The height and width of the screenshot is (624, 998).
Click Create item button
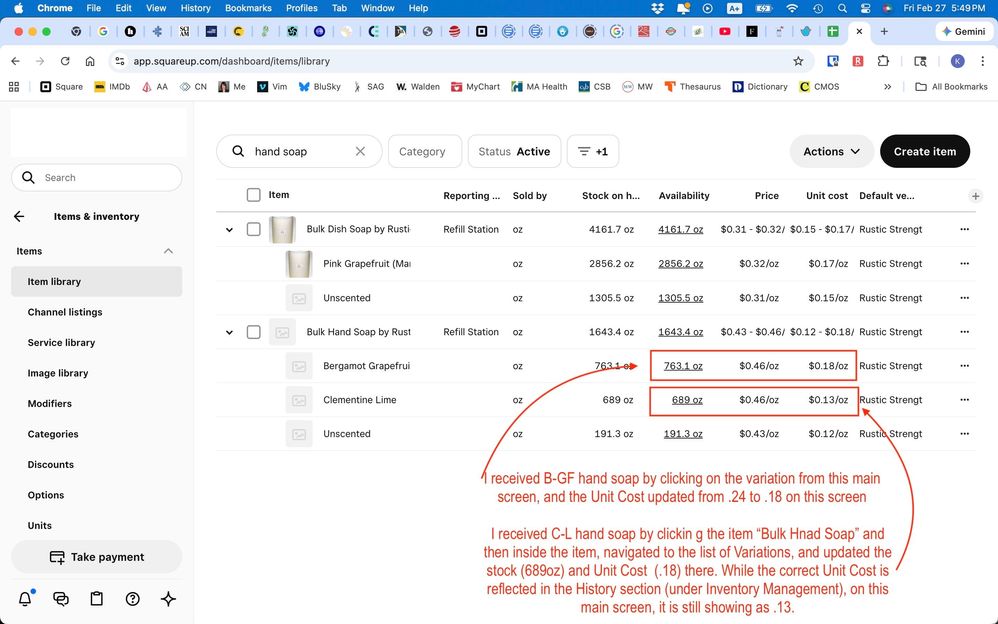925,152
